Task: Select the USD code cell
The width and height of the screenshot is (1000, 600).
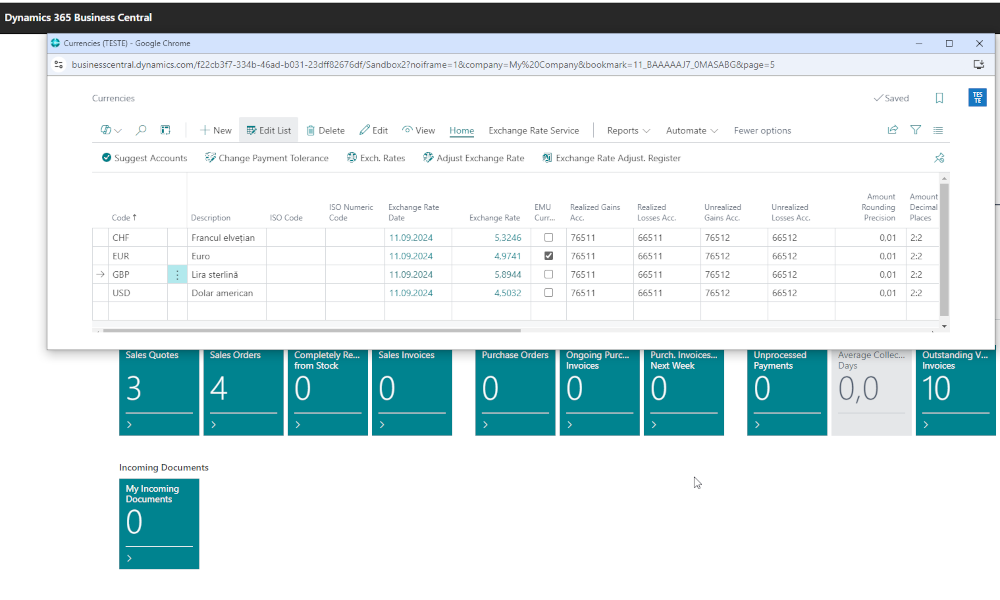Action: [138, 293]
